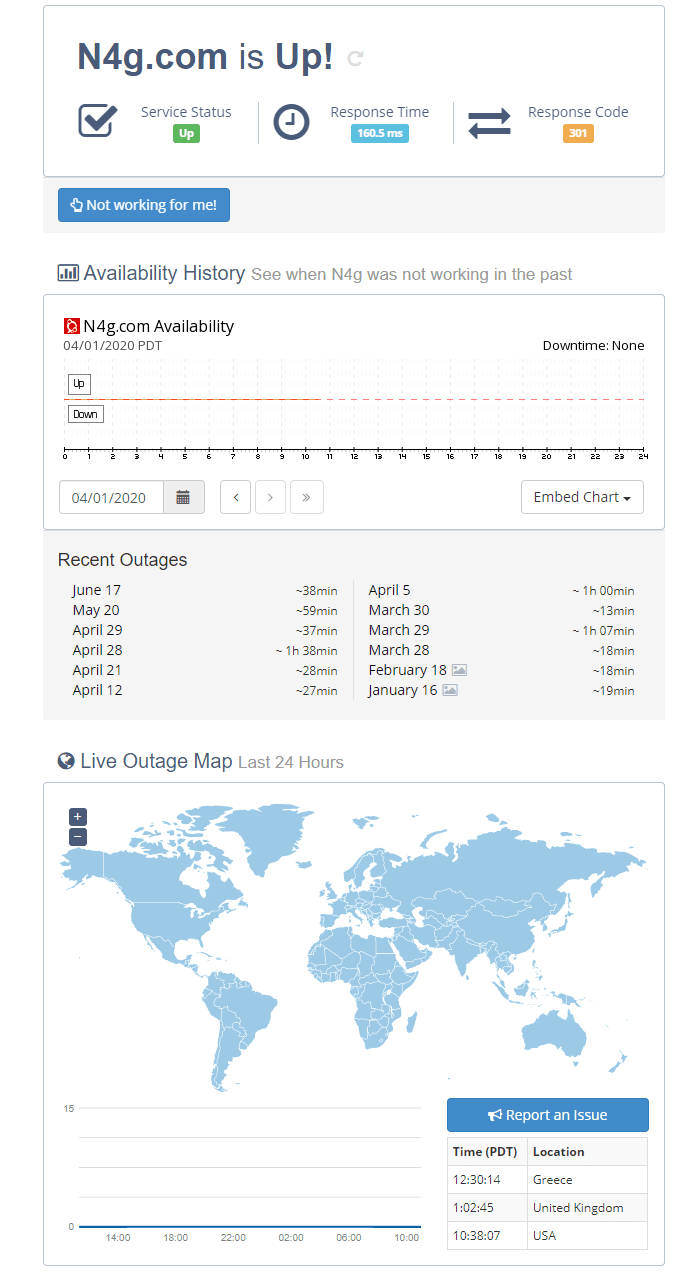Go to next day in availability chart
The image size is (681, 1286).
tap(271, 497)
